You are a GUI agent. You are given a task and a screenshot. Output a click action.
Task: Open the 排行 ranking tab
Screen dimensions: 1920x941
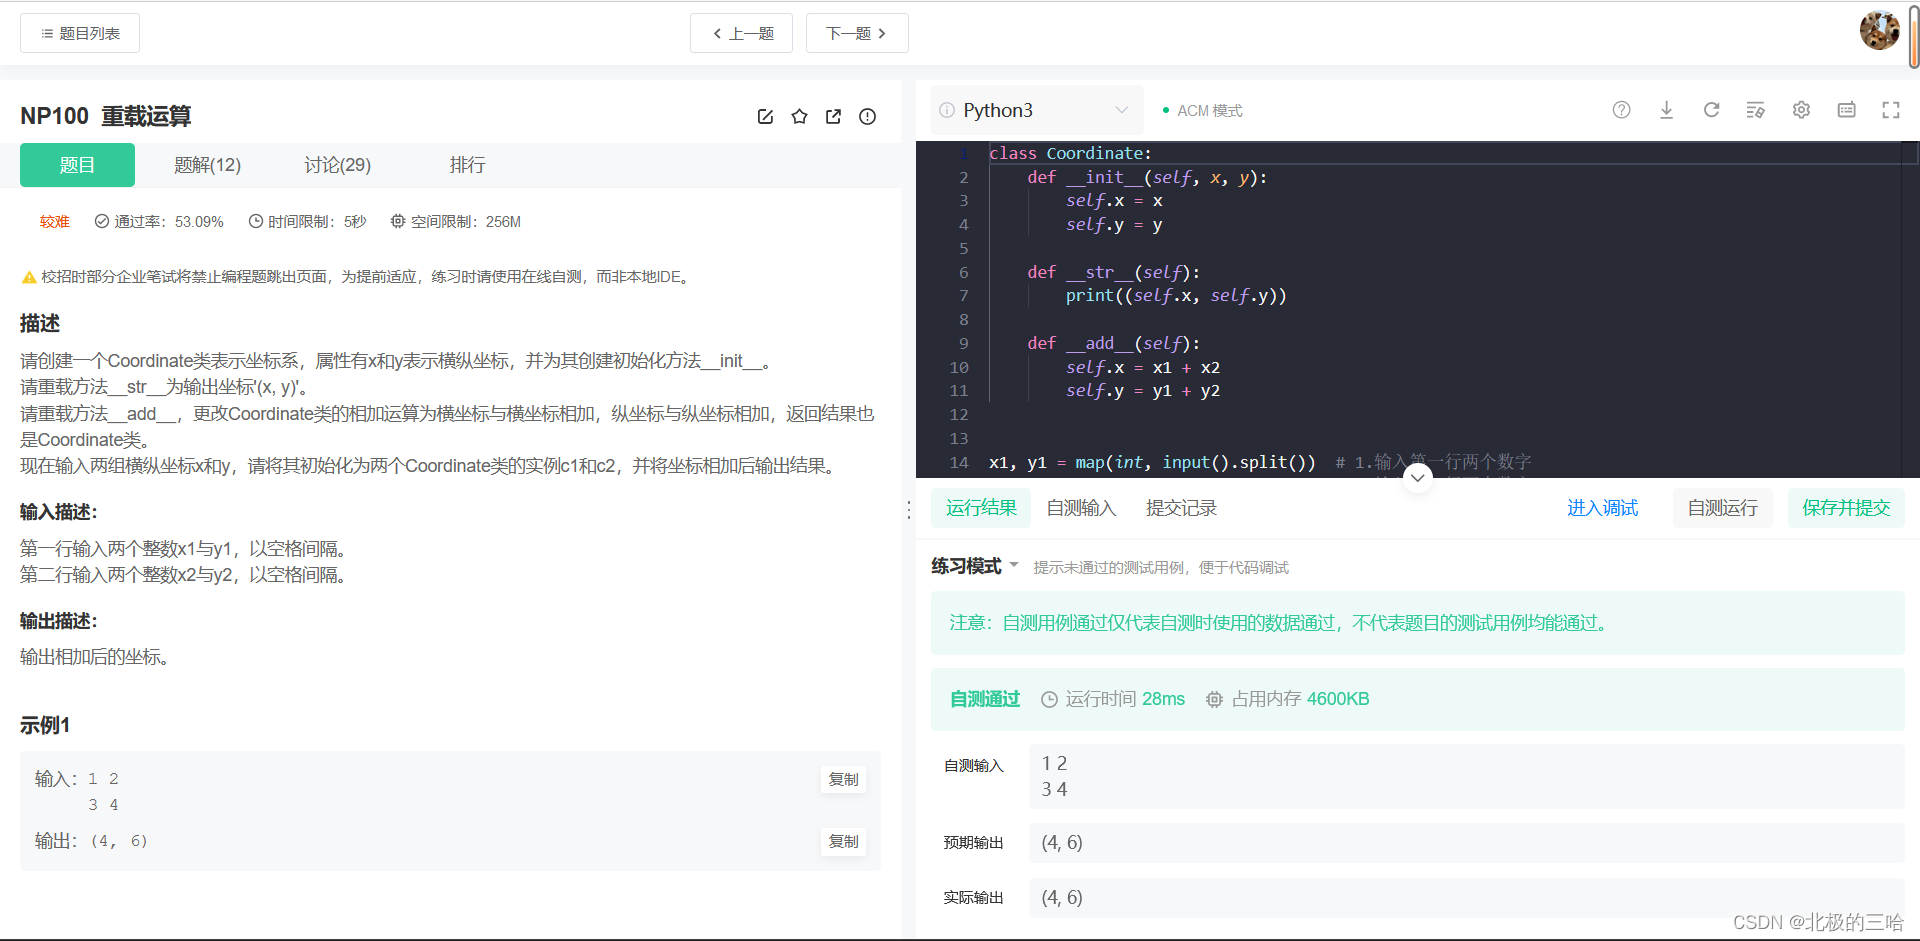pyautogui.click(x=467, y=165)
